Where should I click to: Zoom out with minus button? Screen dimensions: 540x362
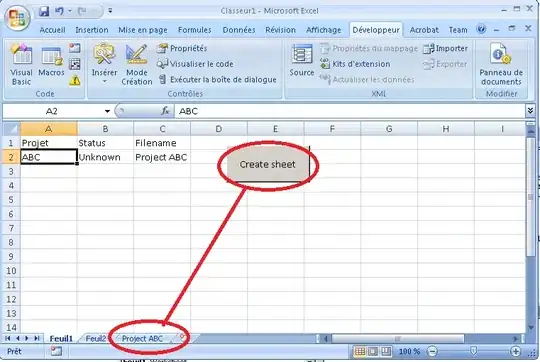(x=432, y=352)
